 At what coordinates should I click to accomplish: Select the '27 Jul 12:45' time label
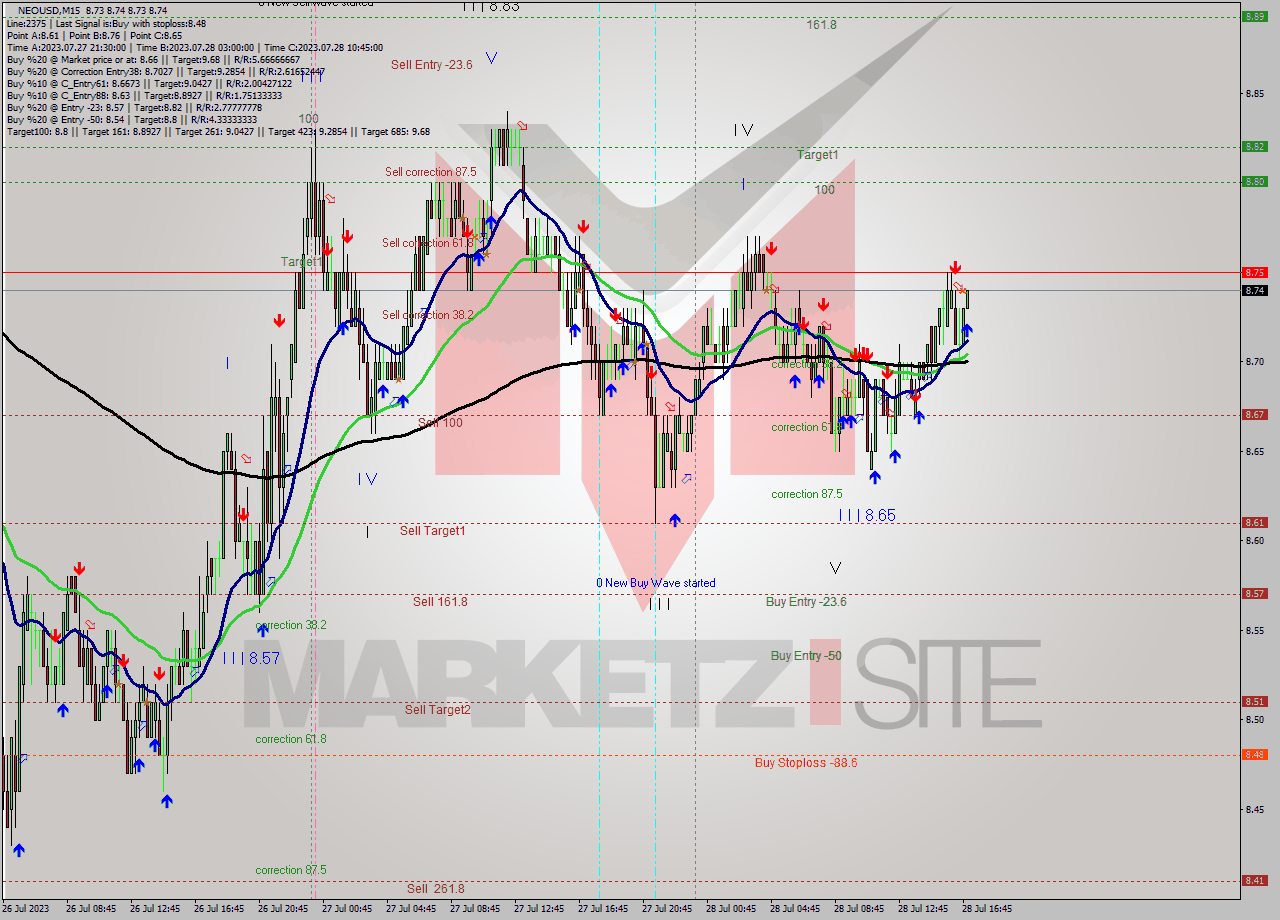(539, 909)
